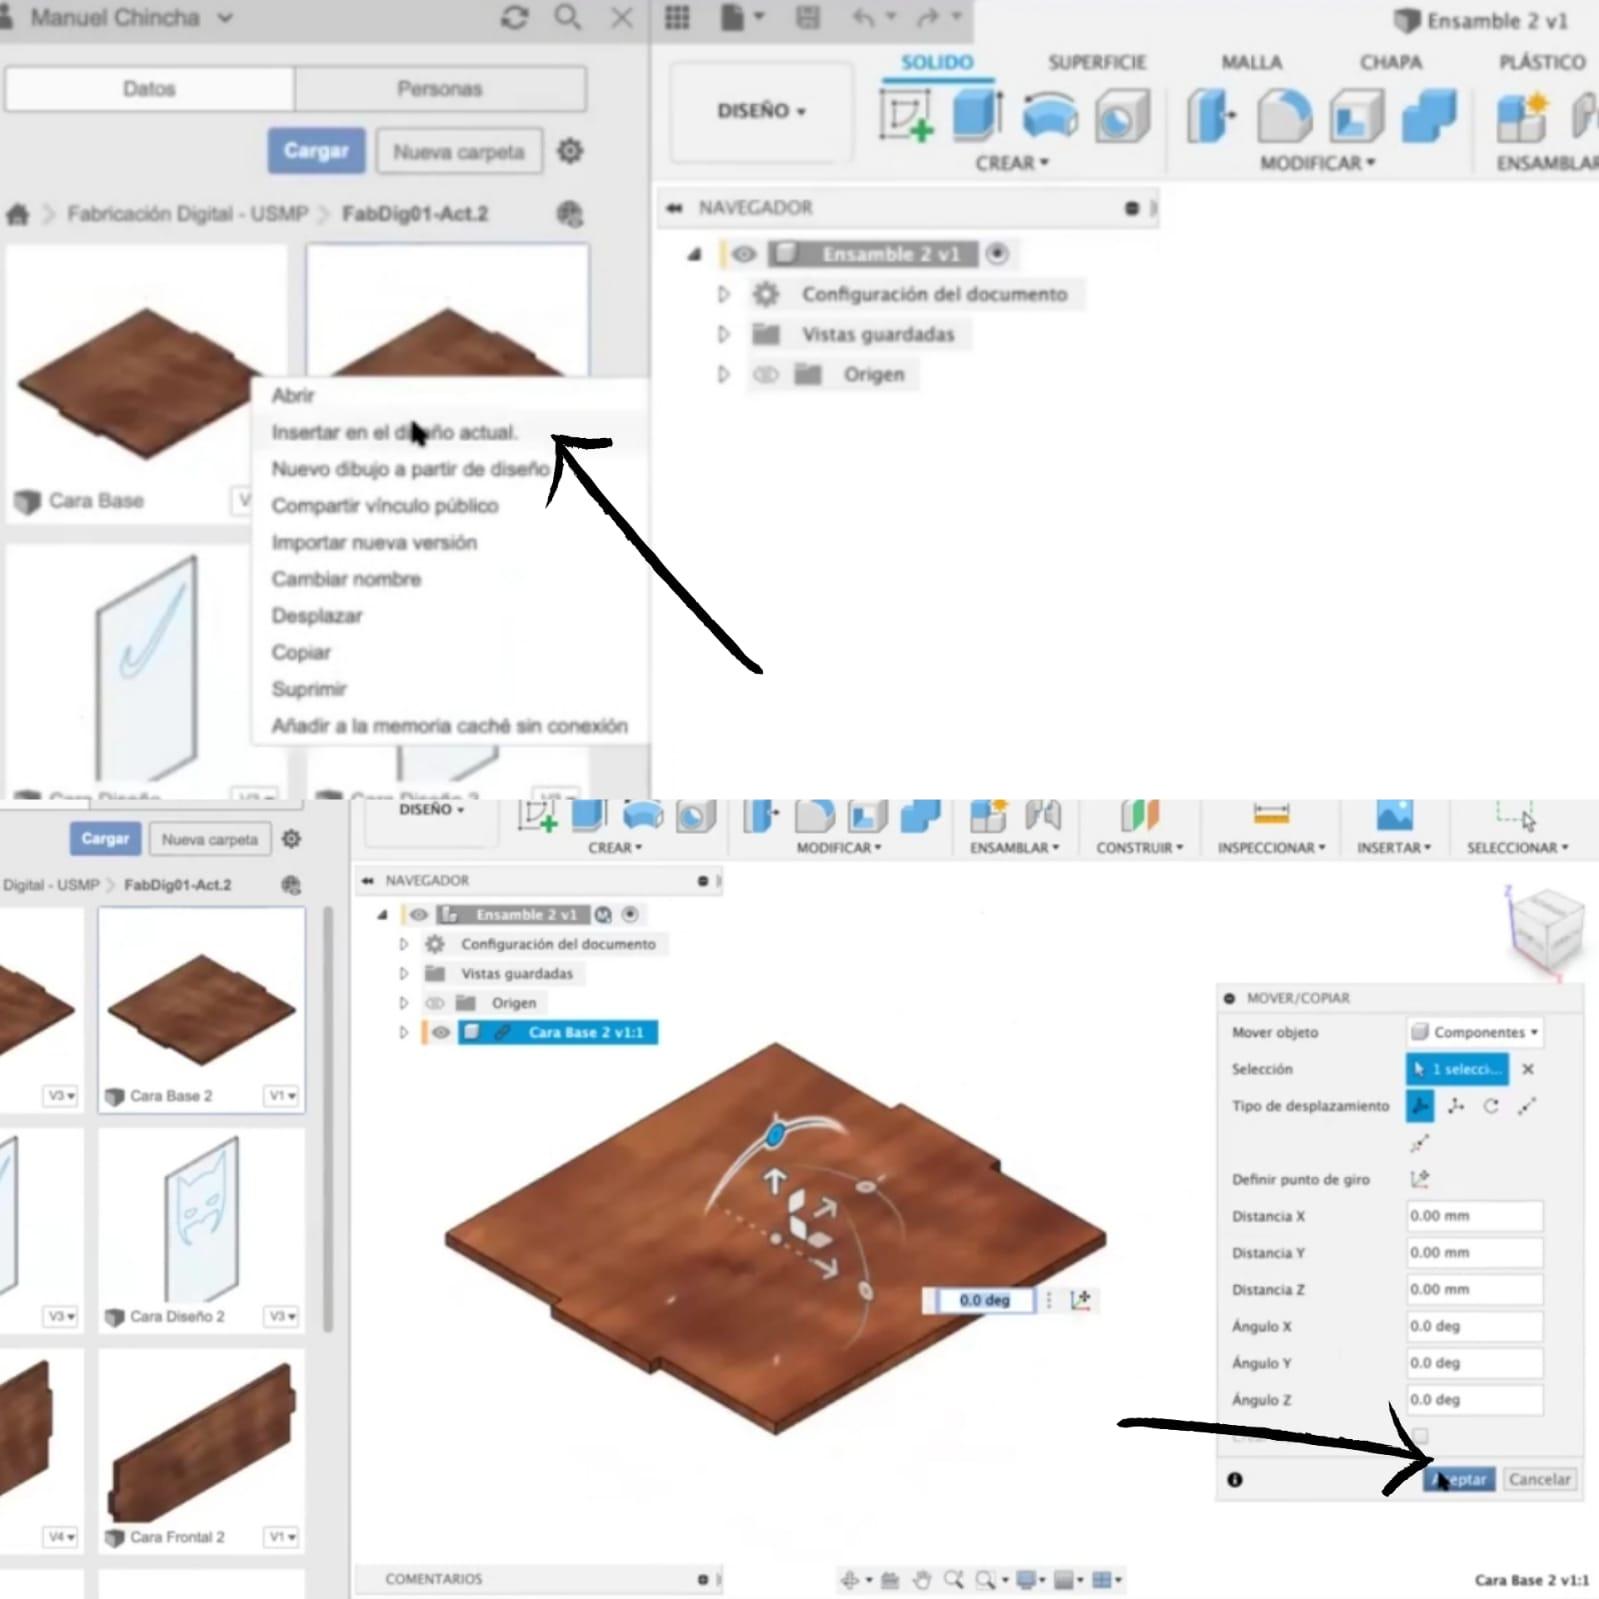
Task: Open Display Settings monitor icon in navigation bar
Action: 1027,1580
